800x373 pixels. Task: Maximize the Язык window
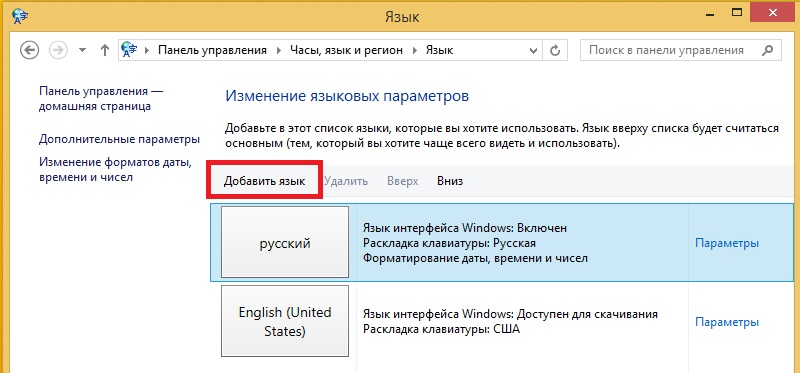(x=736, y=12)
